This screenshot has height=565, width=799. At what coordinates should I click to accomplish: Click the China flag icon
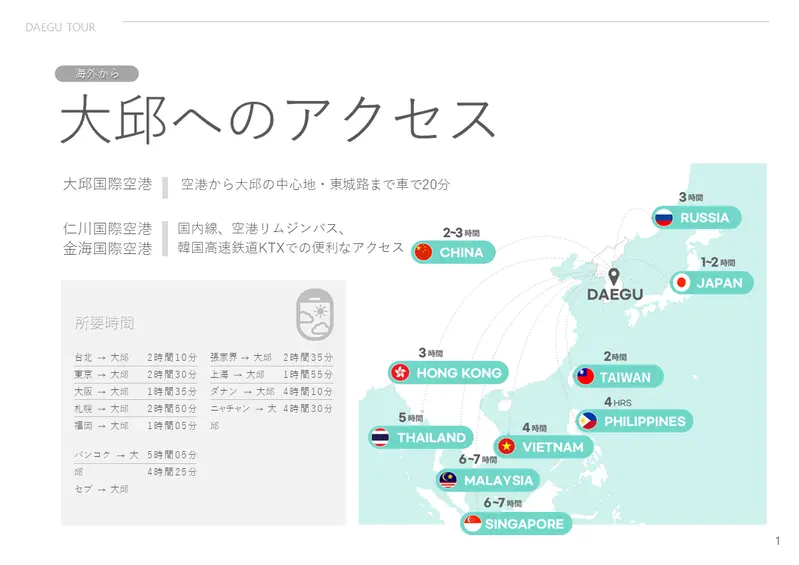coord(423,252)
